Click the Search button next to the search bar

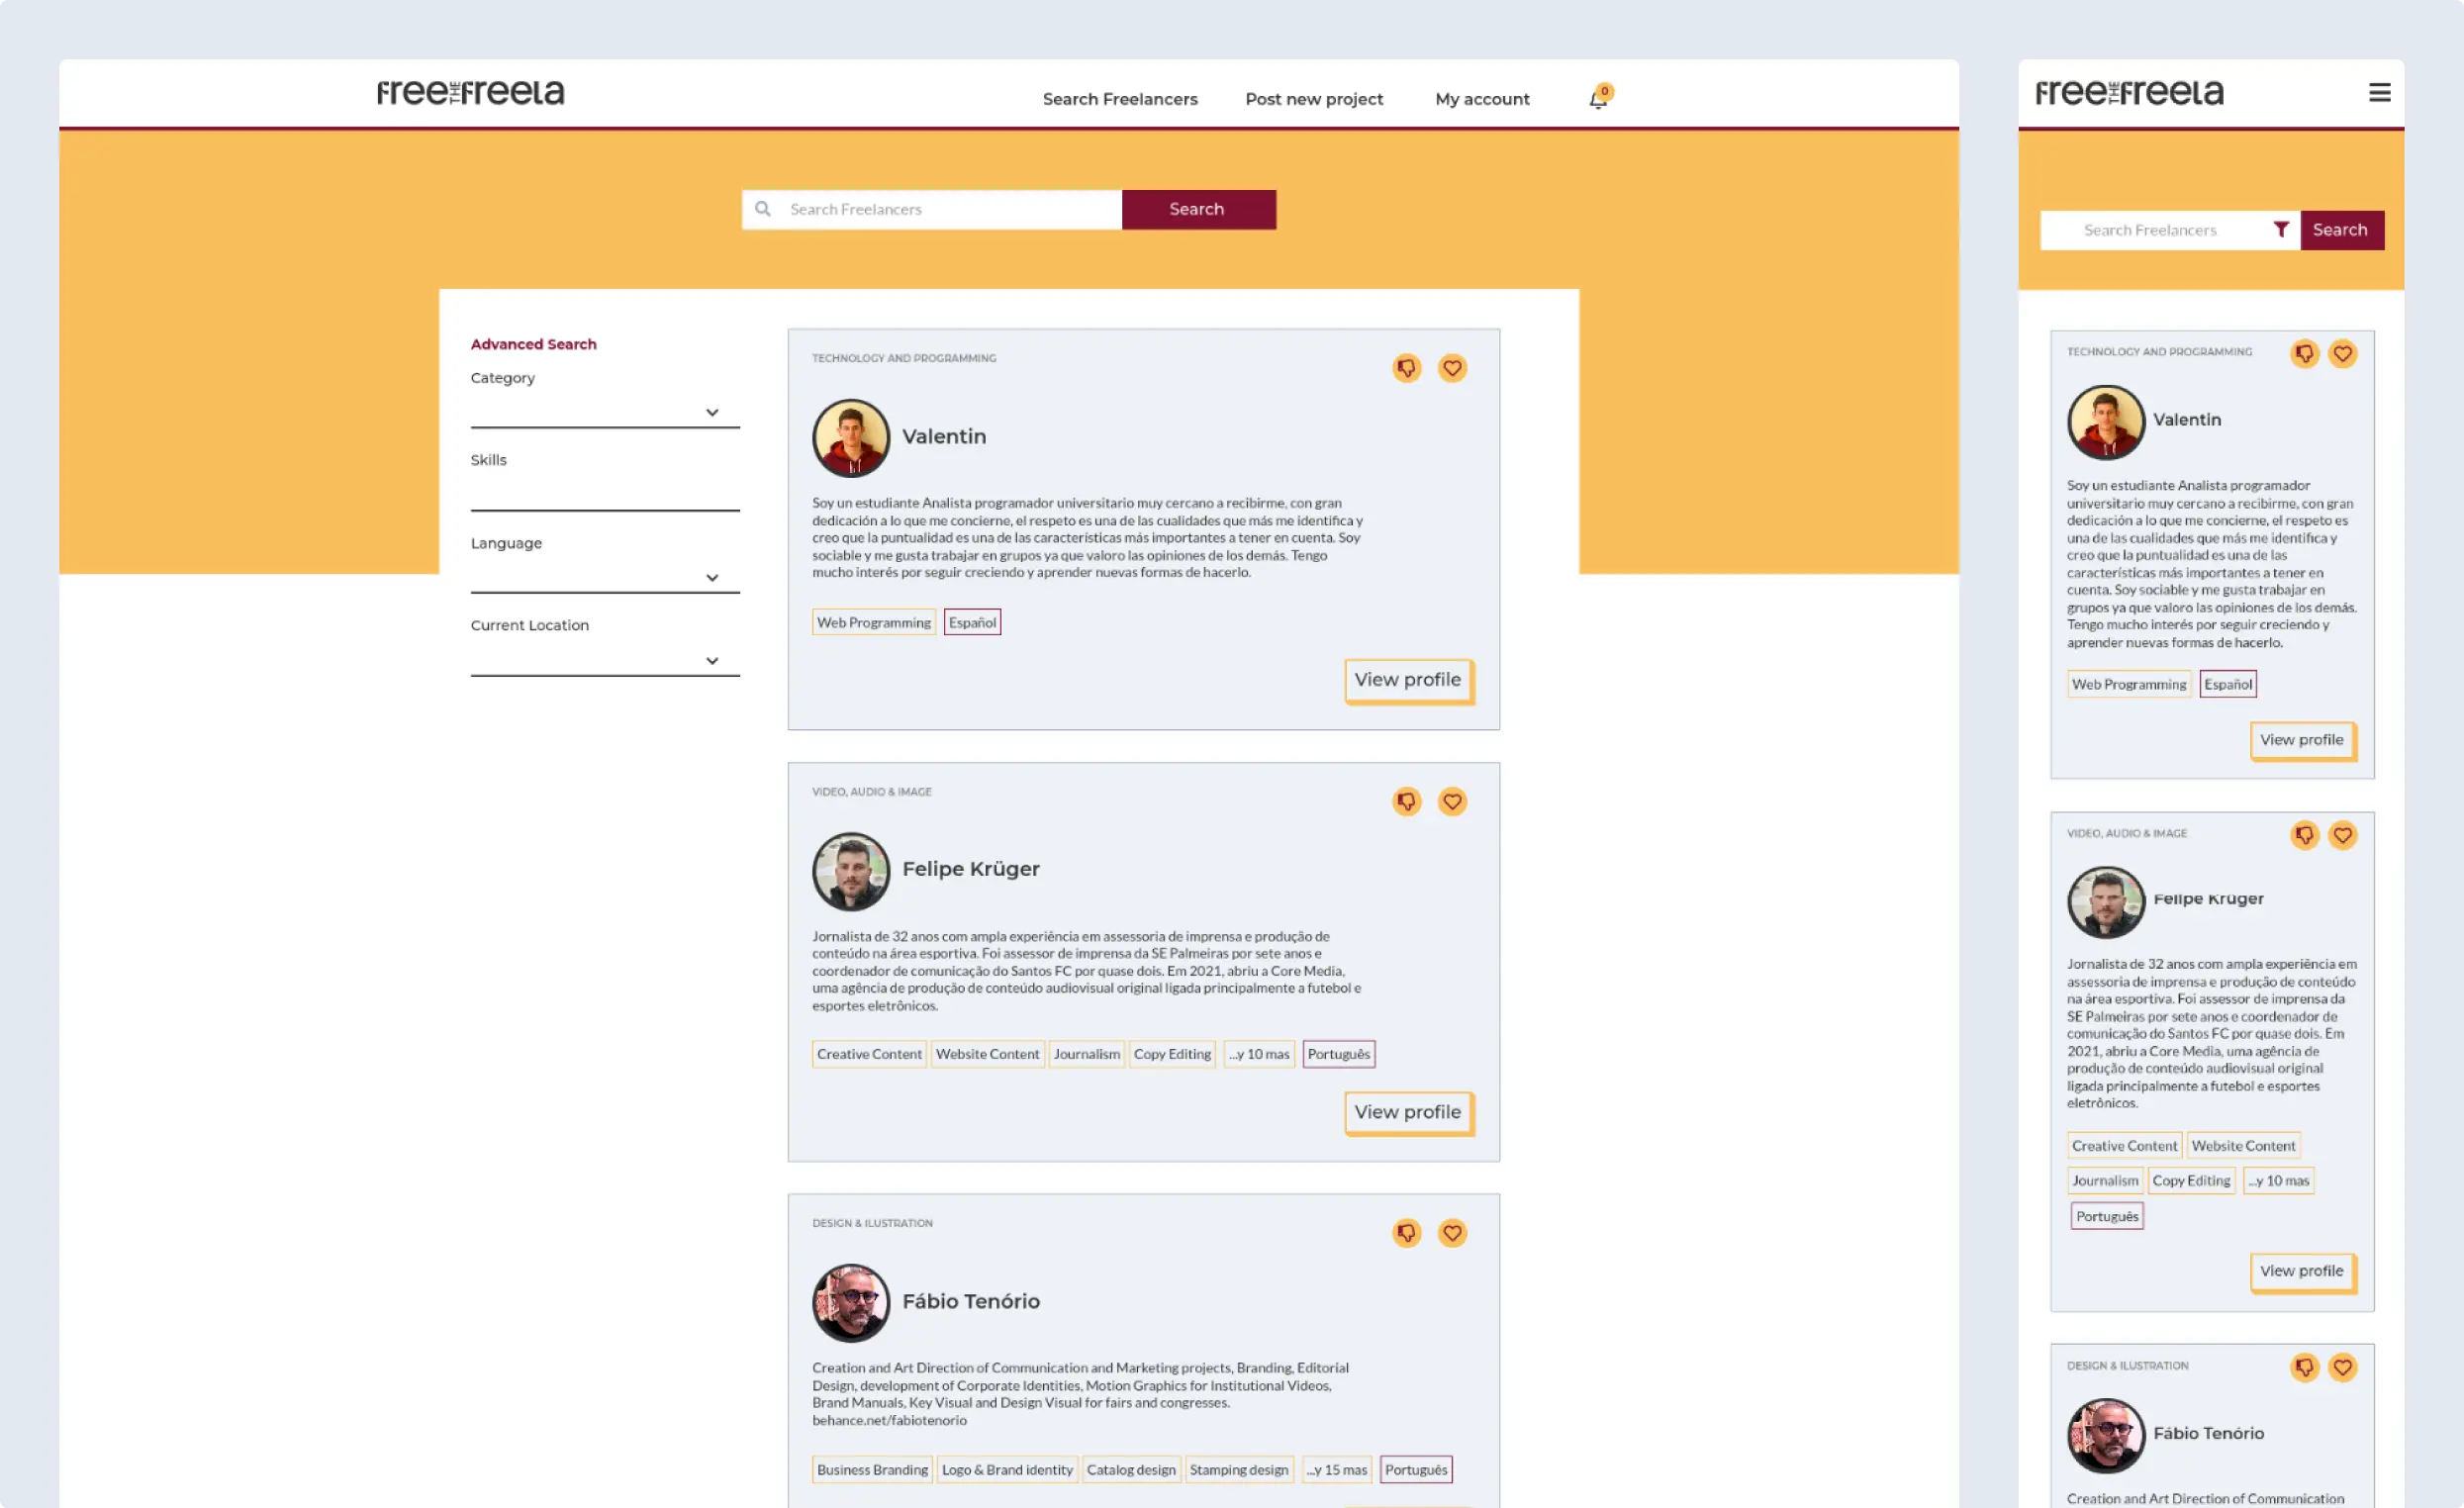pyautogui.click(x=1197, y=209)
